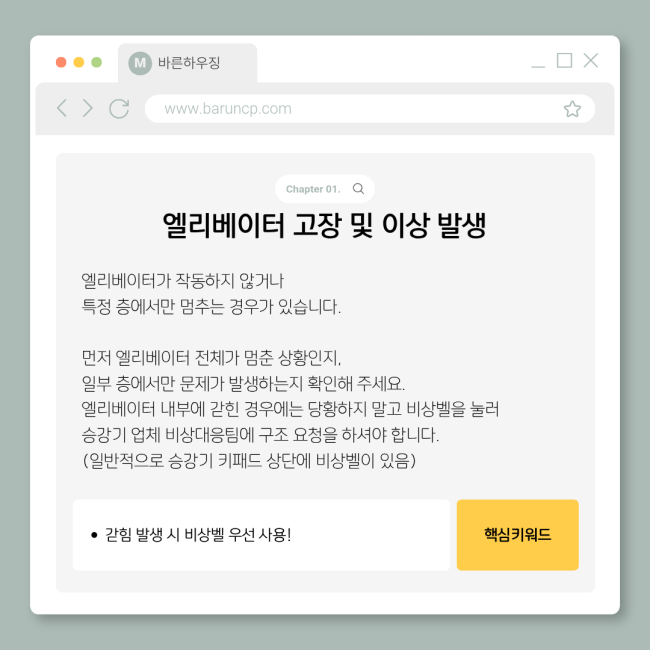The height and width of the screenshot is (650, 650).
Task: Click the first paragraph 엘리베이터가 작동하지 않거나
Action: pyautogui.click(x=211, y=294)
